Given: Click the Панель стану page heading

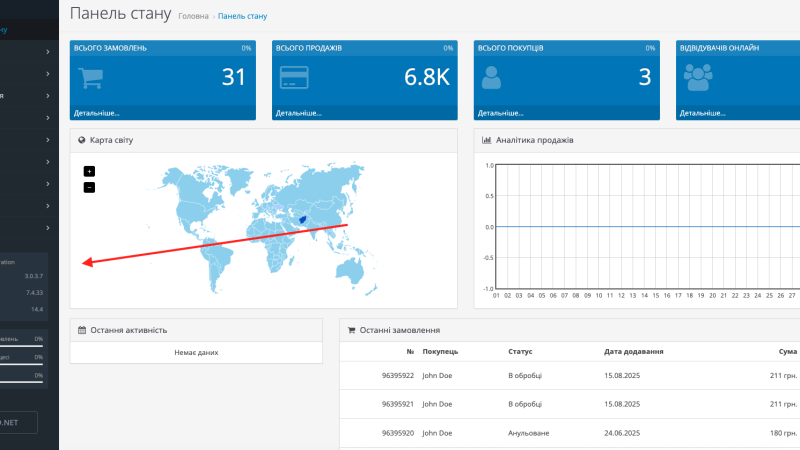Looking at the screenshot, I should [x=120, y=13].
